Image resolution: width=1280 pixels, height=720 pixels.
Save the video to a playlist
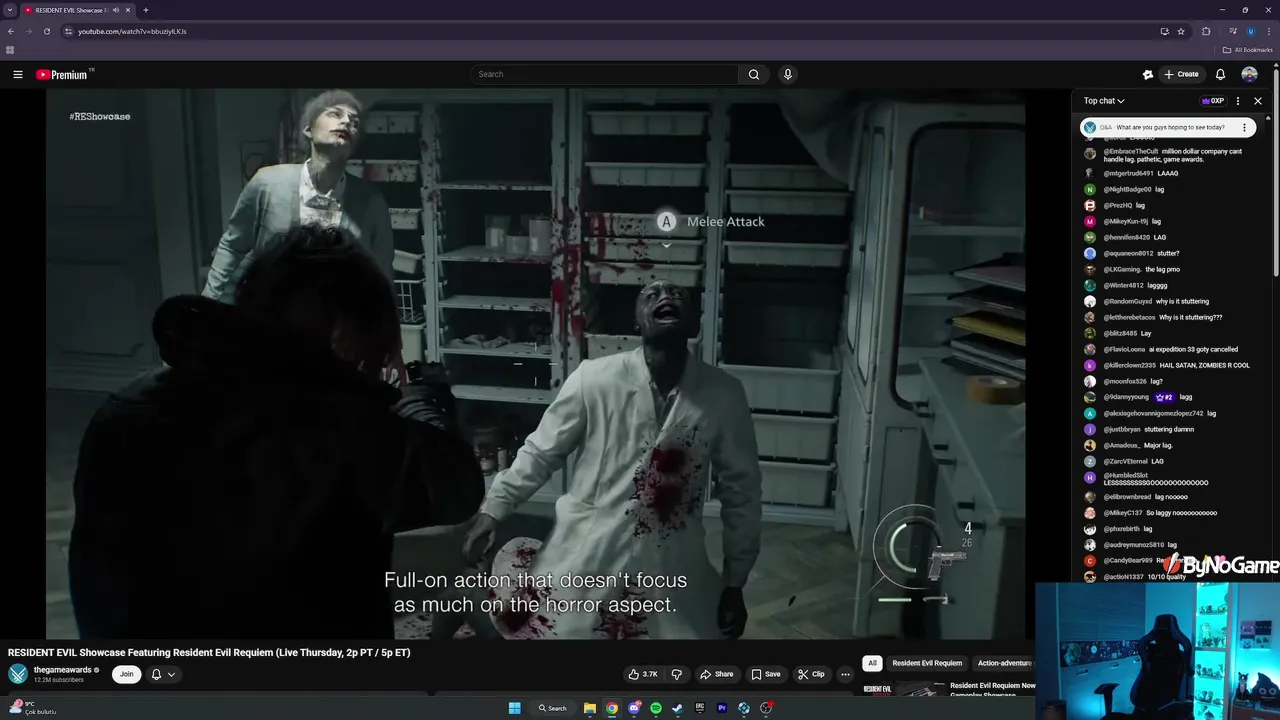(x=765, y=674)
